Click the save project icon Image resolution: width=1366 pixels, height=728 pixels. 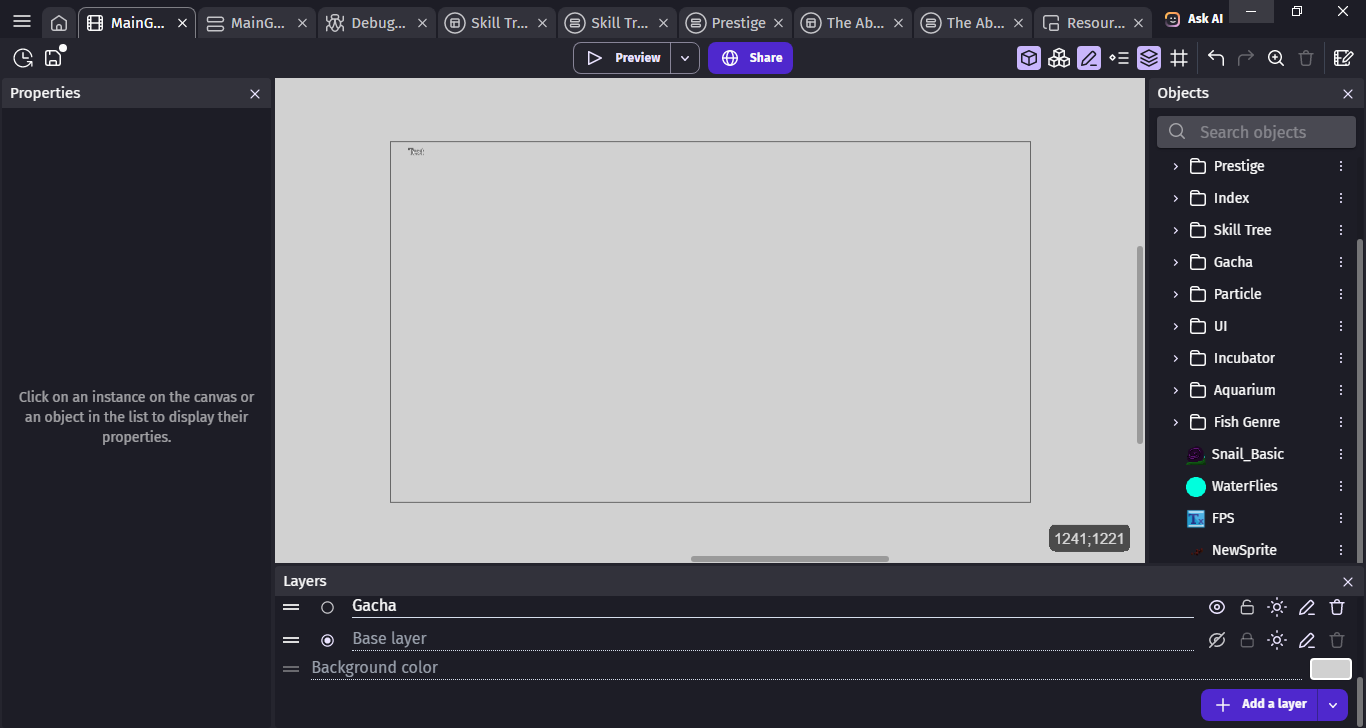click(x=53, y=58)
